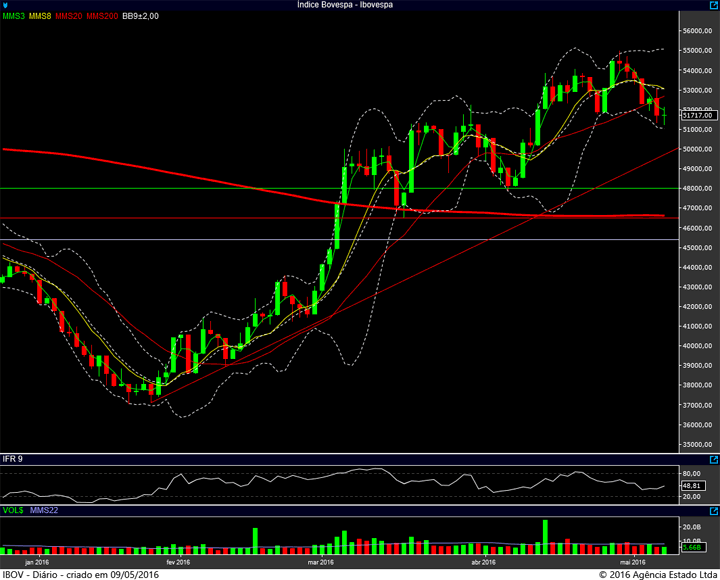
Task: Click the jan 2016 date axis label
Action: tap(37, 562)
